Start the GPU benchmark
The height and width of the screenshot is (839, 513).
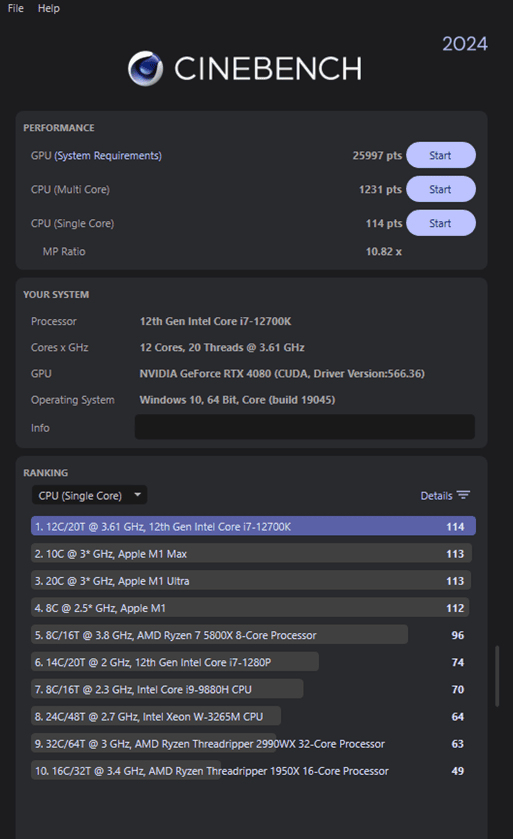pos(441,155)
